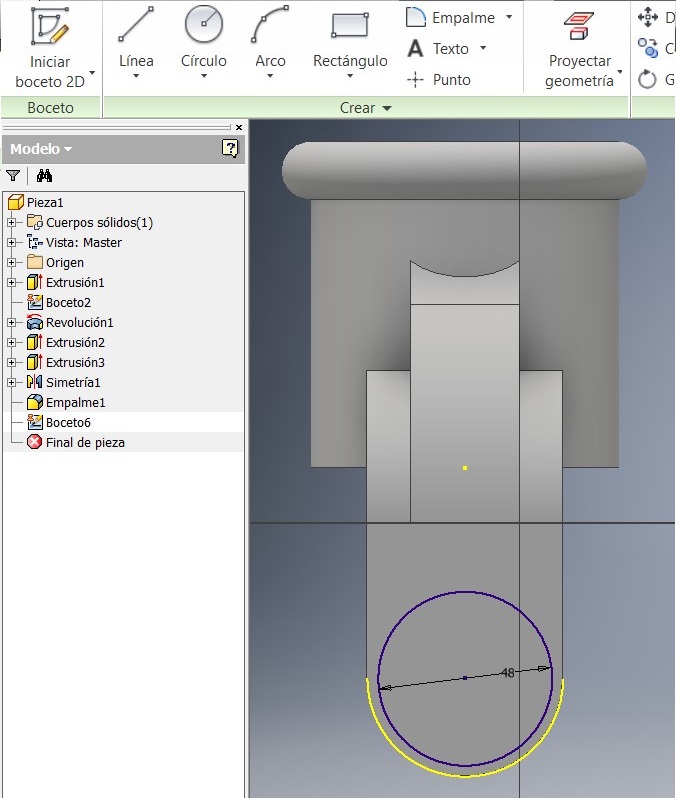Expand the Extrusión1 node
Image resolution: width=676 pixels, height=798 pixels.
pyautogui.click(x=12, y=282)
